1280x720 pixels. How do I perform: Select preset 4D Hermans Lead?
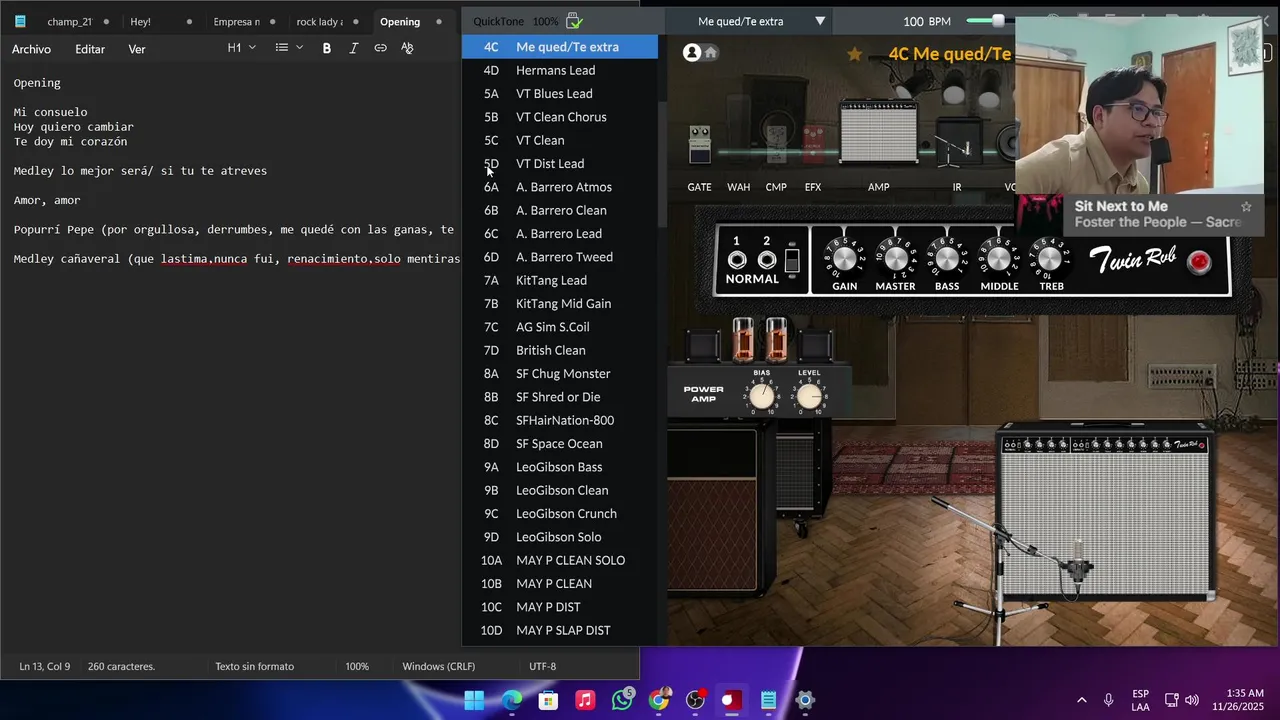click(x=560, y=70)
